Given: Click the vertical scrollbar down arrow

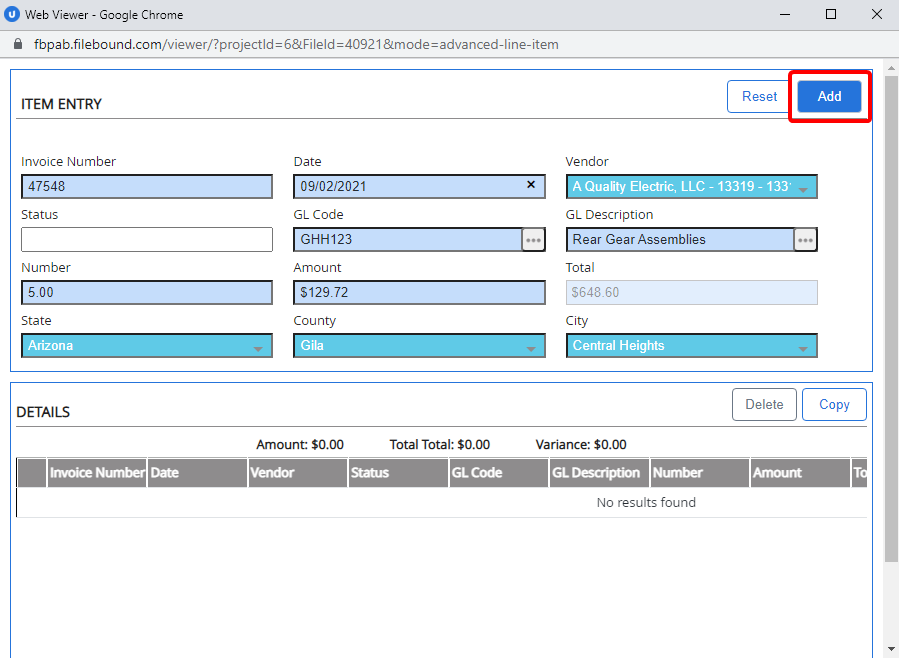Looking at the screenshot, I should click(x=891, y=649).
